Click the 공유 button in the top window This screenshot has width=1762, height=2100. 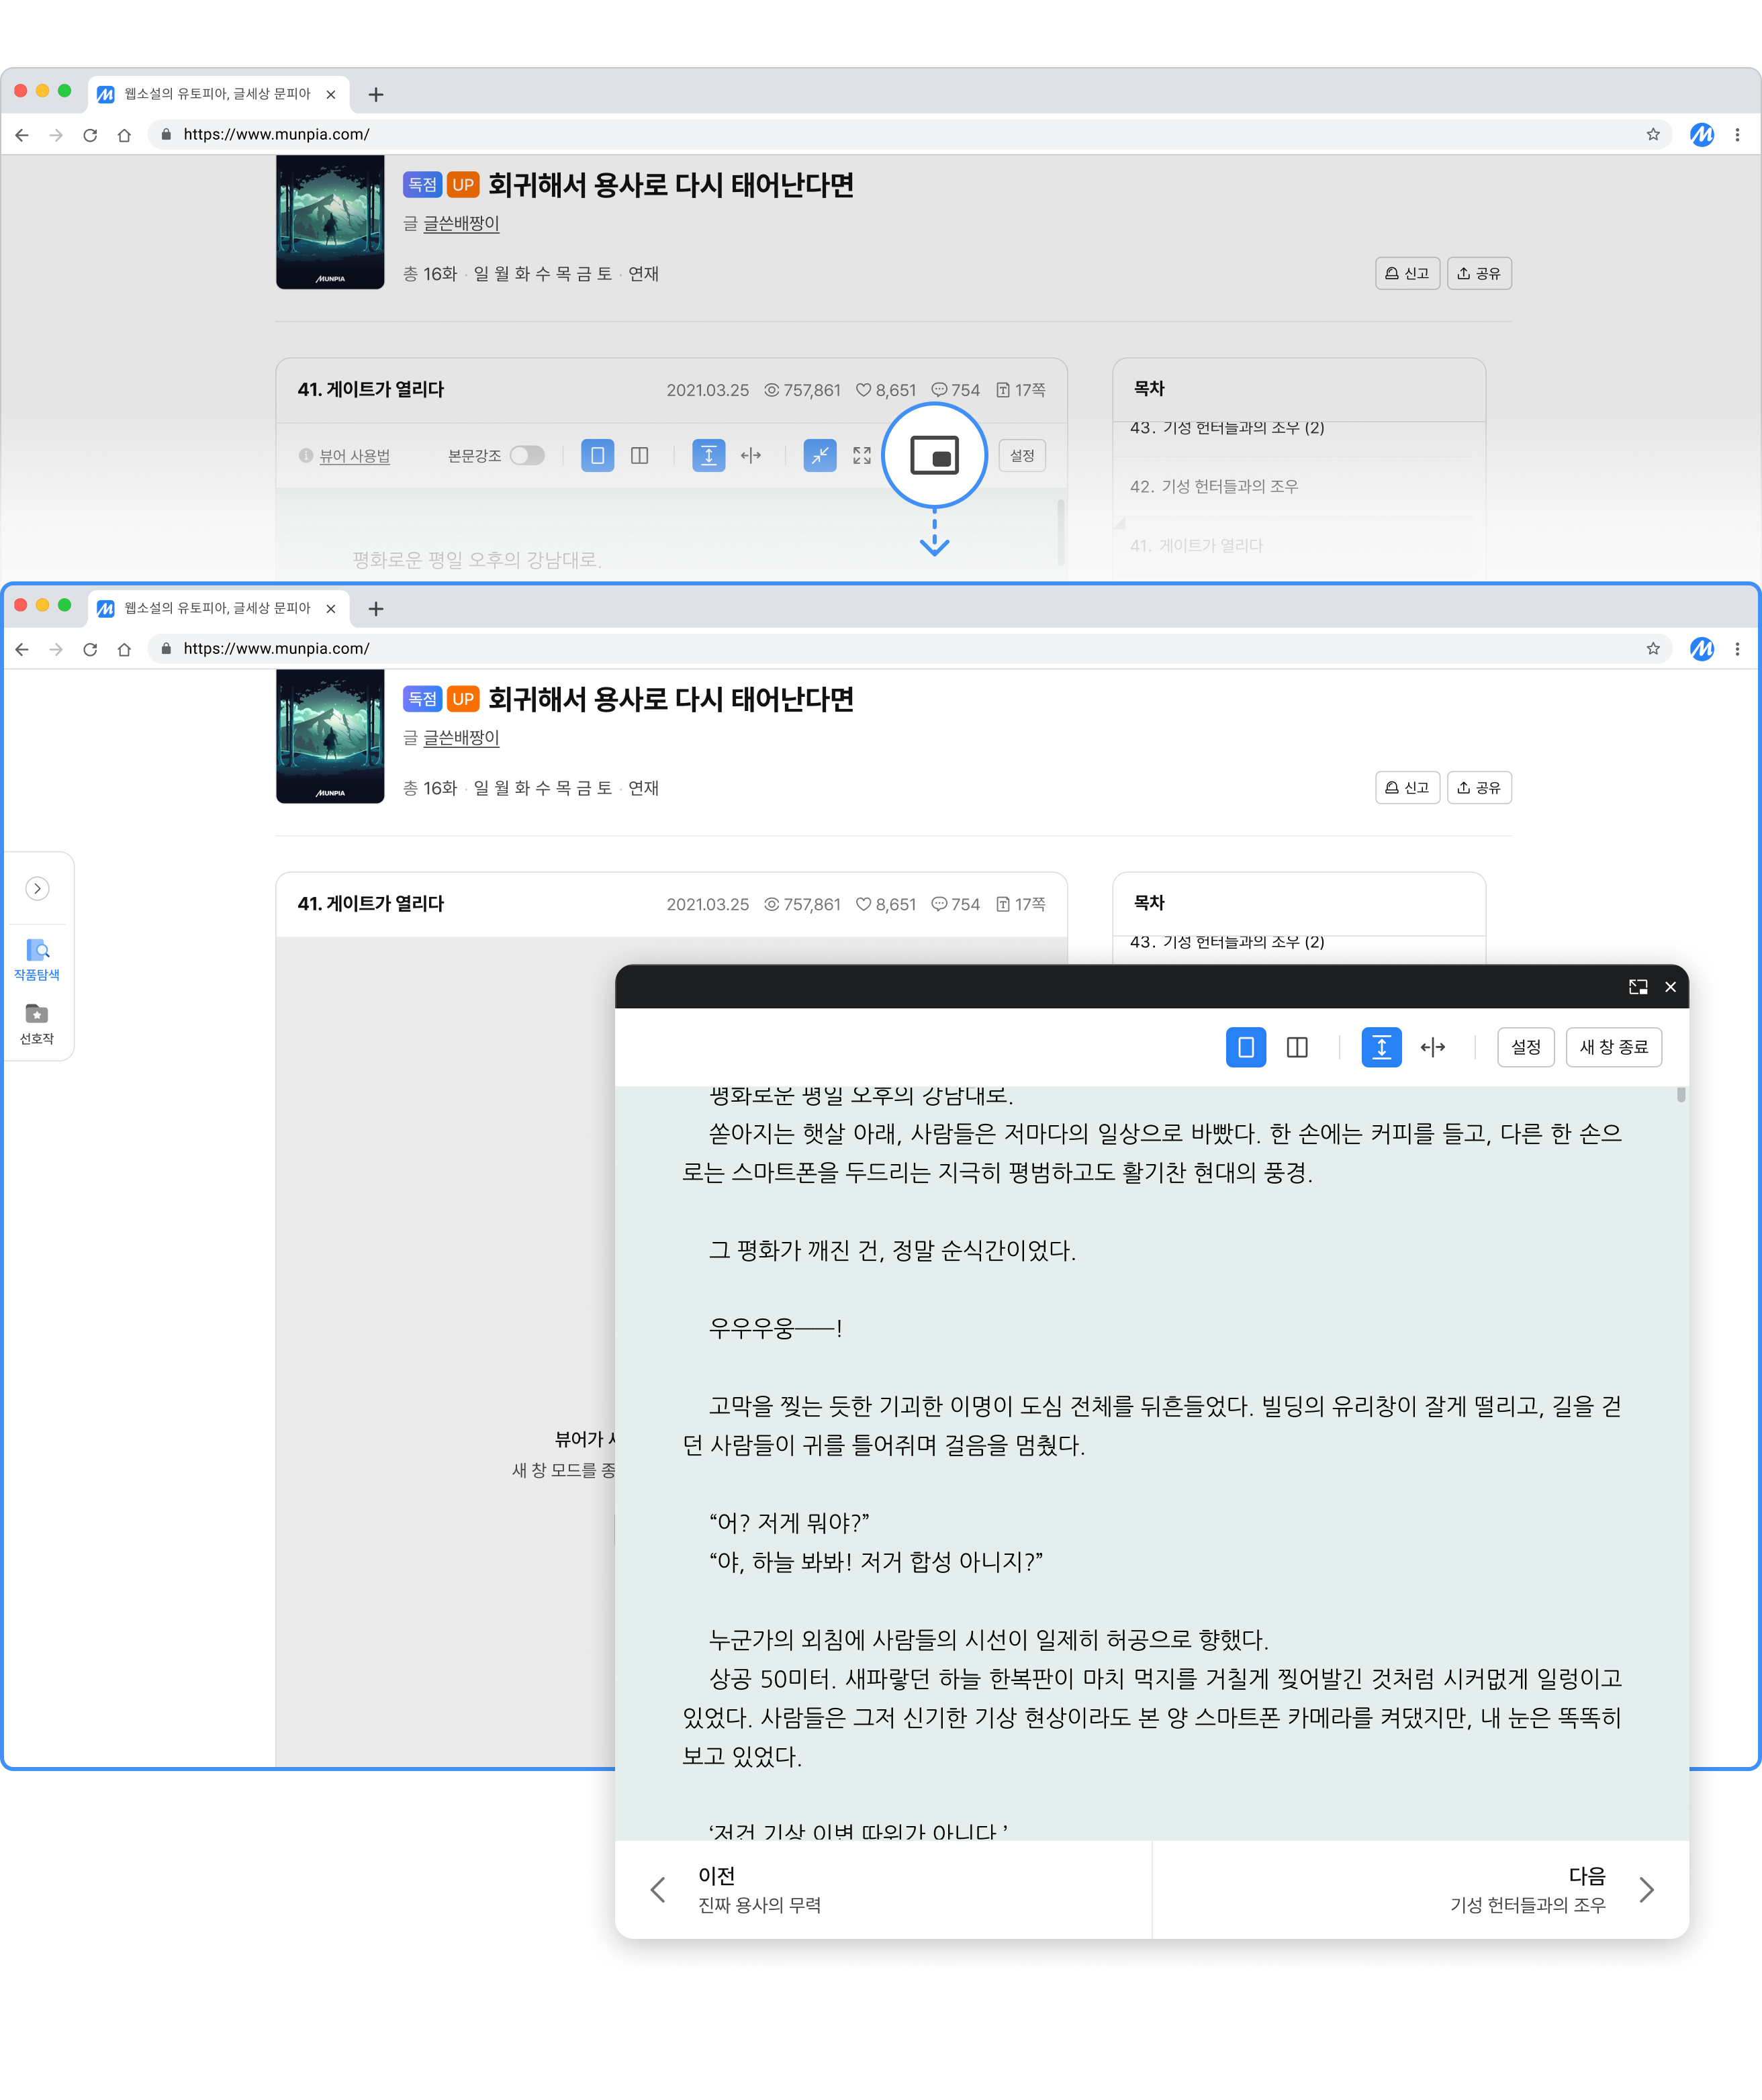pyautogui.click(x=1479, y=273)
